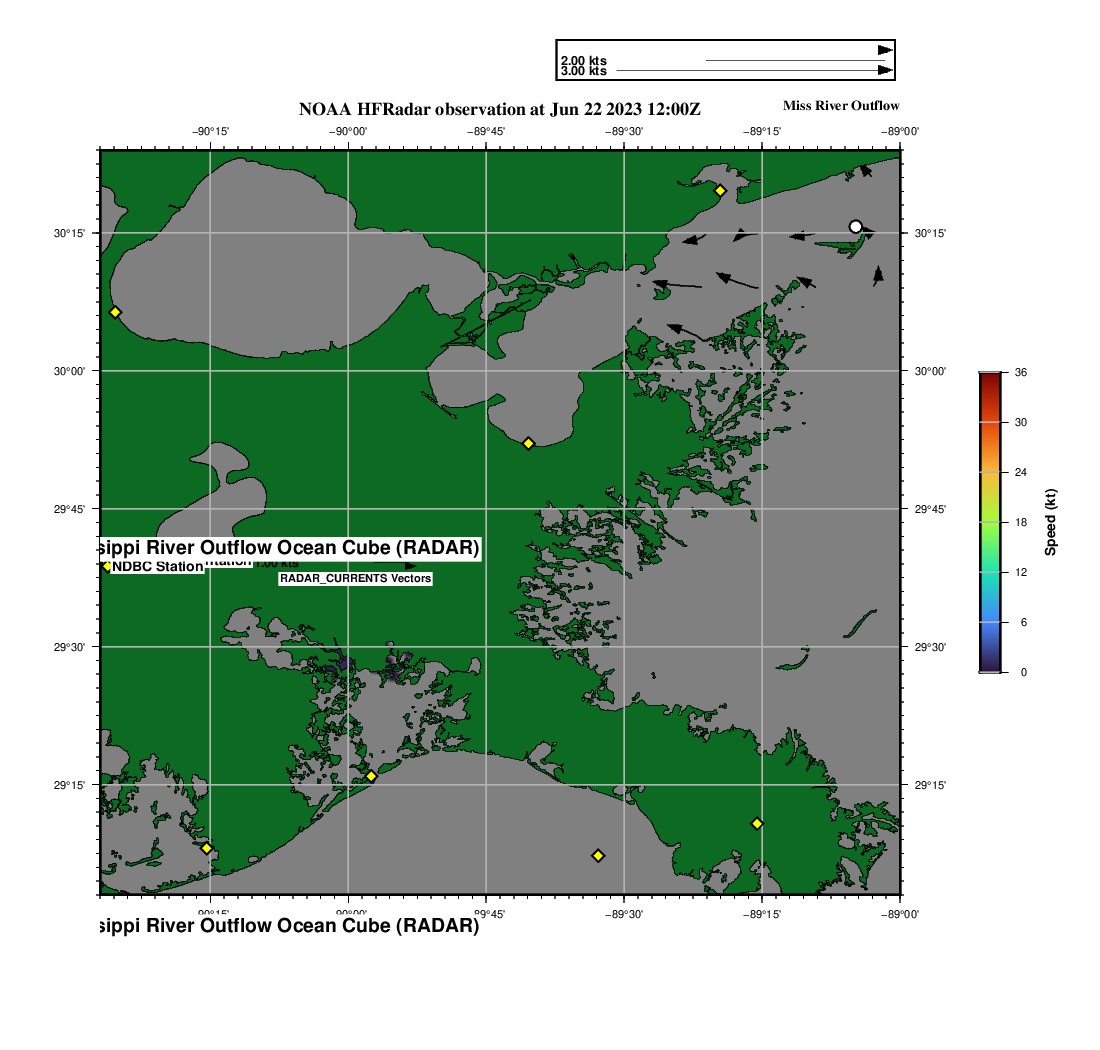Pick the yellow diamond in the southwest corner
This screenshot has width=1100, height=1050.
click(207, 848)
